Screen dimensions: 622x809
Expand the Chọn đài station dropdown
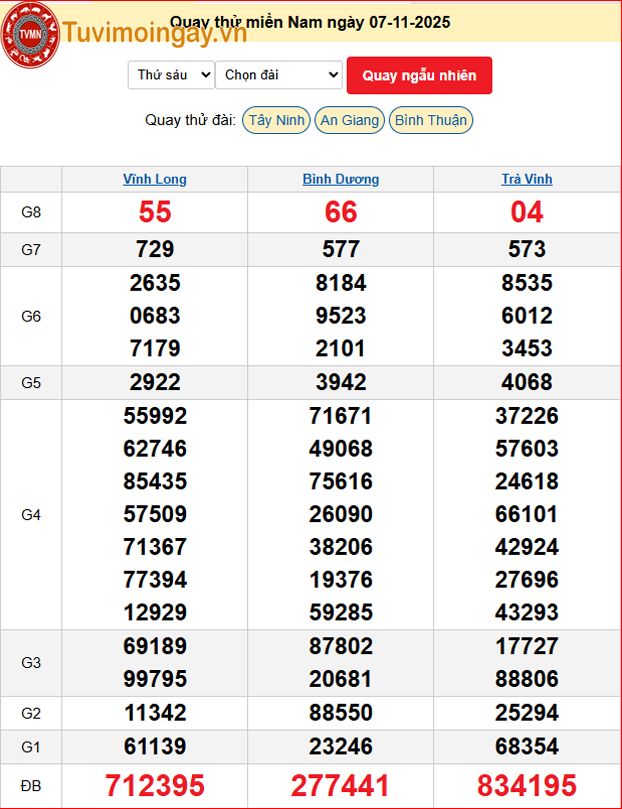point(279,75)
